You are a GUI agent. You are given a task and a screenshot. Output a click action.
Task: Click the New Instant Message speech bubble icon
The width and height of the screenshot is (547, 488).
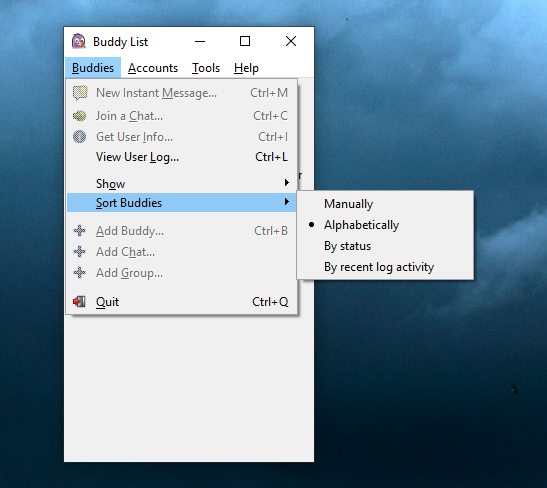coord(80,93)
